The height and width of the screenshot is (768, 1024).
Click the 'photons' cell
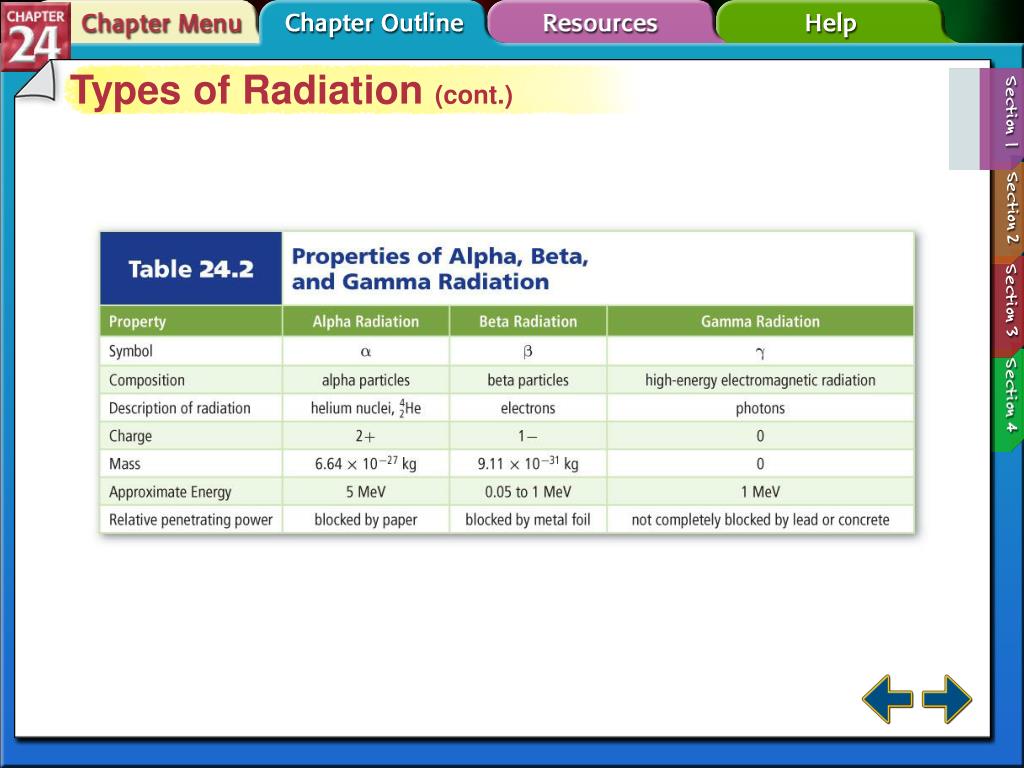click(x=760, y=408)
